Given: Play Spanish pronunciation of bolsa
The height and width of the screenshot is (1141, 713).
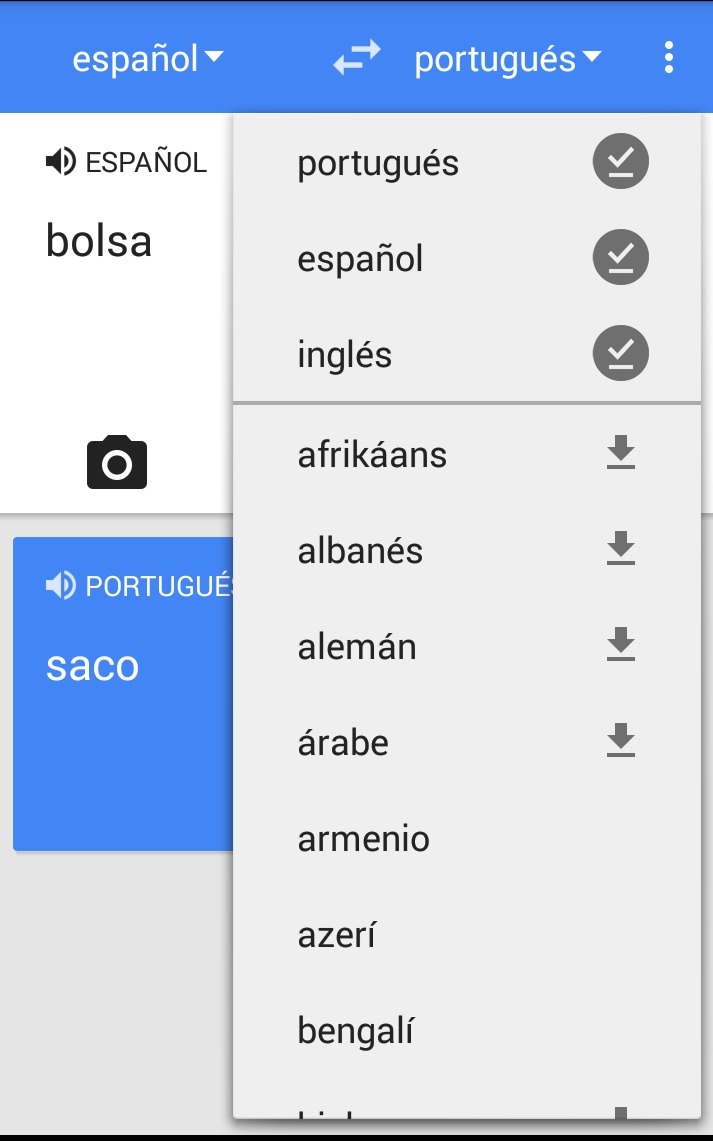Looking at the screenshot, I should [x=61, y=162].
